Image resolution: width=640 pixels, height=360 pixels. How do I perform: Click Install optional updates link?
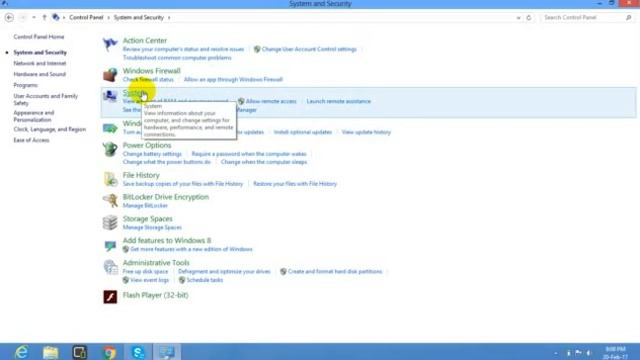pos(303,132)
